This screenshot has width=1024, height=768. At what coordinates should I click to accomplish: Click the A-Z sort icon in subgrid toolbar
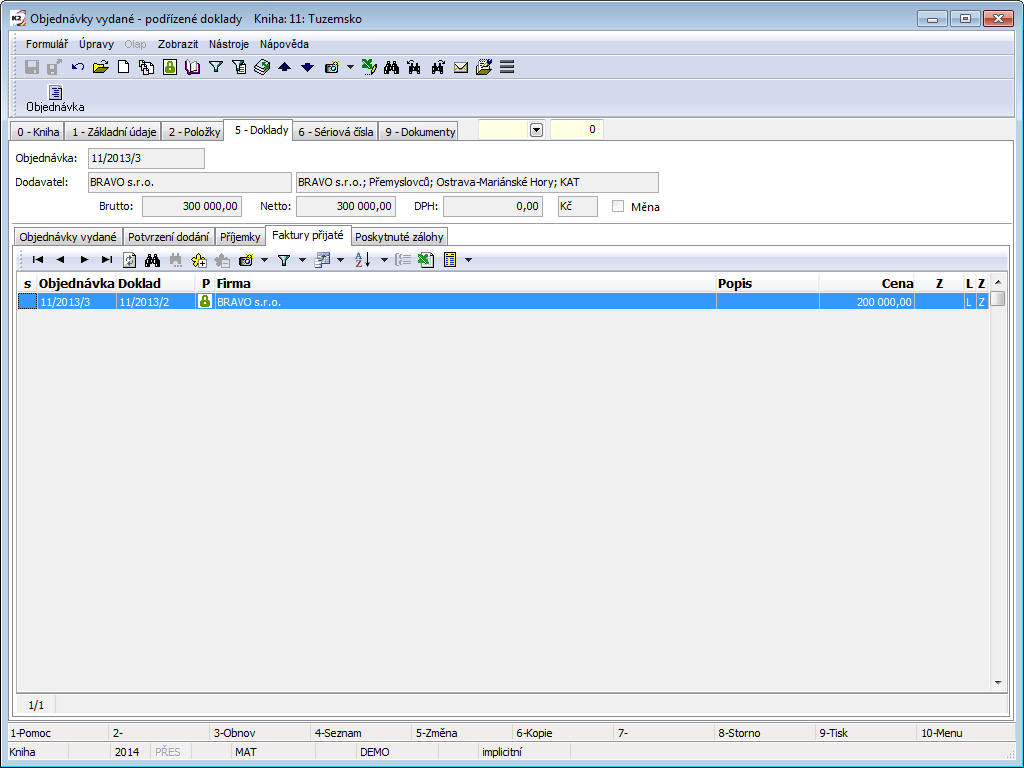click(363, 260)
